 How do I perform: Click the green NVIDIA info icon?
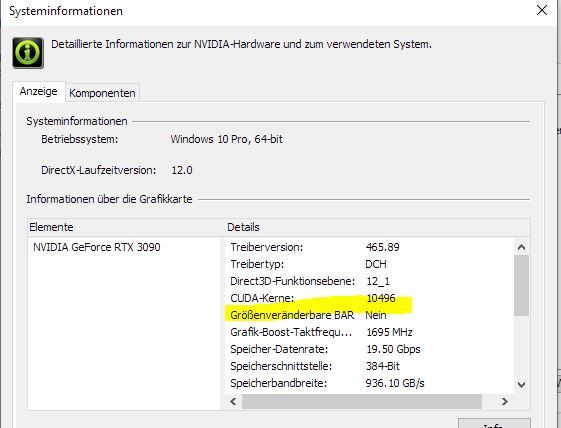[28, 53]
